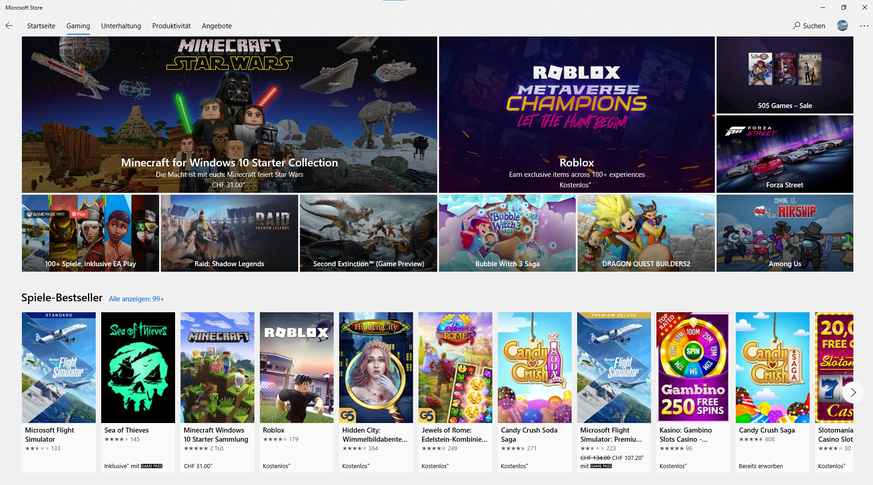This screenshot has height=485, width=873.
Task: Open the Hidden City game card
Action: [x=376, y=392]
